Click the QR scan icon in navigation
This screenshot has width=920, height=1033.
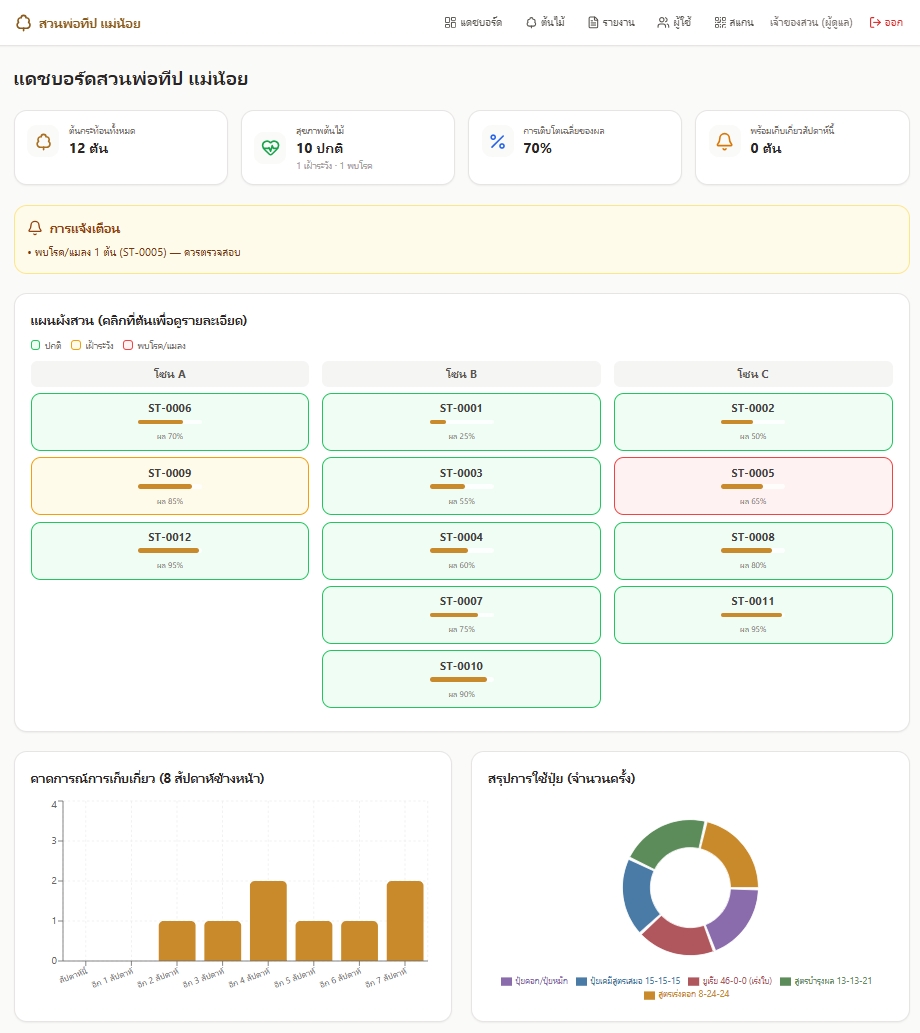point(720,22)
